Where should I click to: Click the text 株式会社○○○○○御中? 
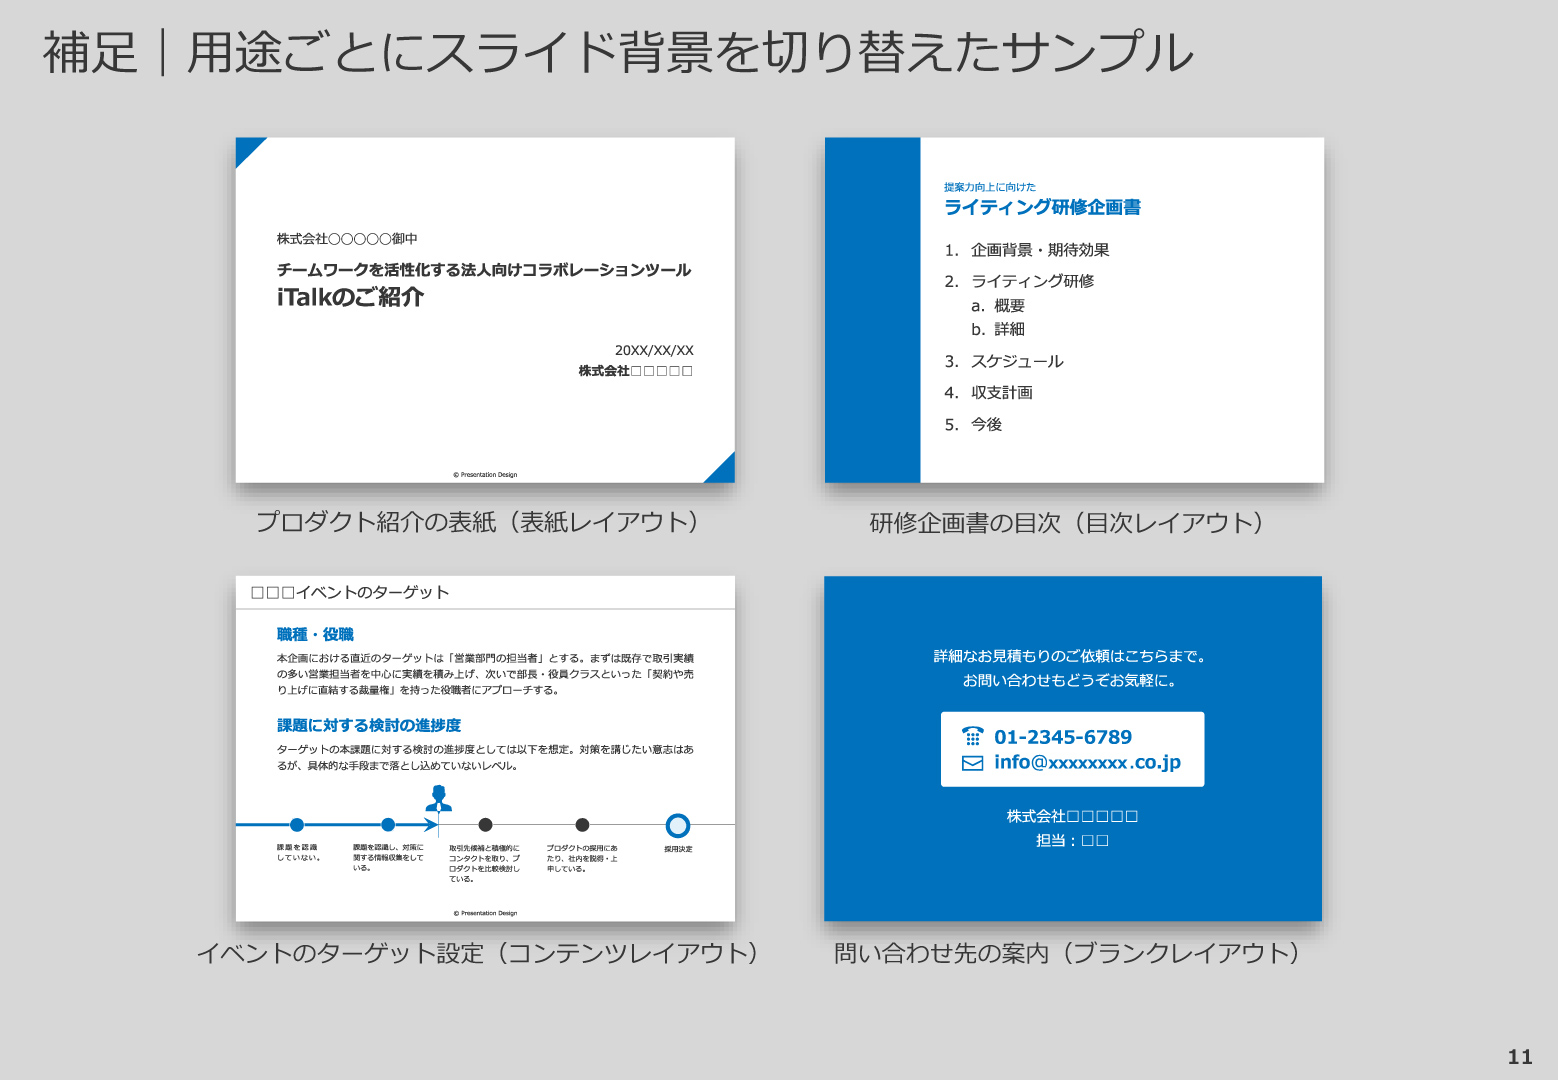click(x=347, y=239)
